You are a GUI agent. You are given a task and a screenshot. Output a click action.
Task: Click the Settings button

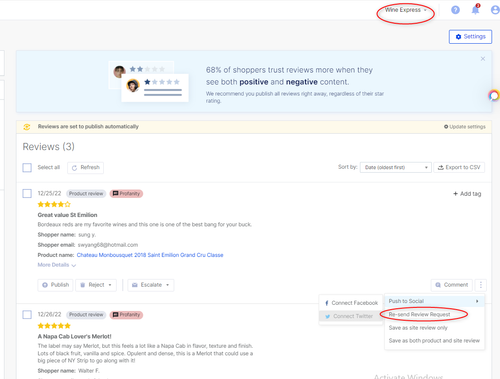[x=470, y=37]
